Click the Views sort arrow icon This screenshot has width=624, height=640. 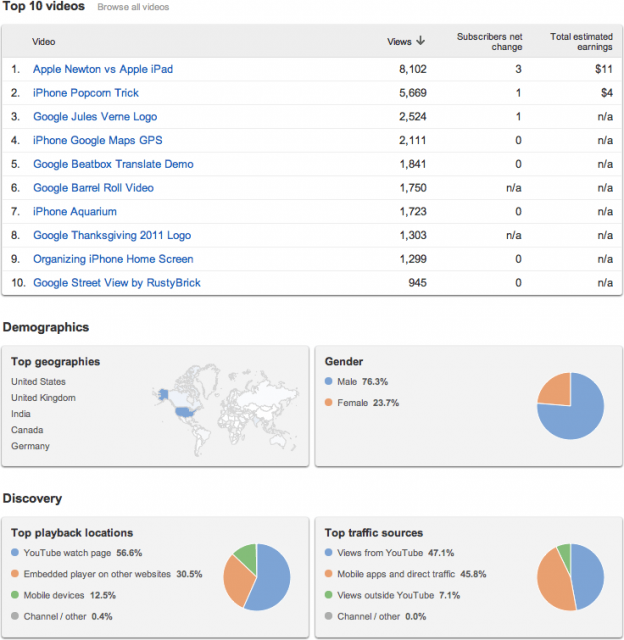coord(420,41)
